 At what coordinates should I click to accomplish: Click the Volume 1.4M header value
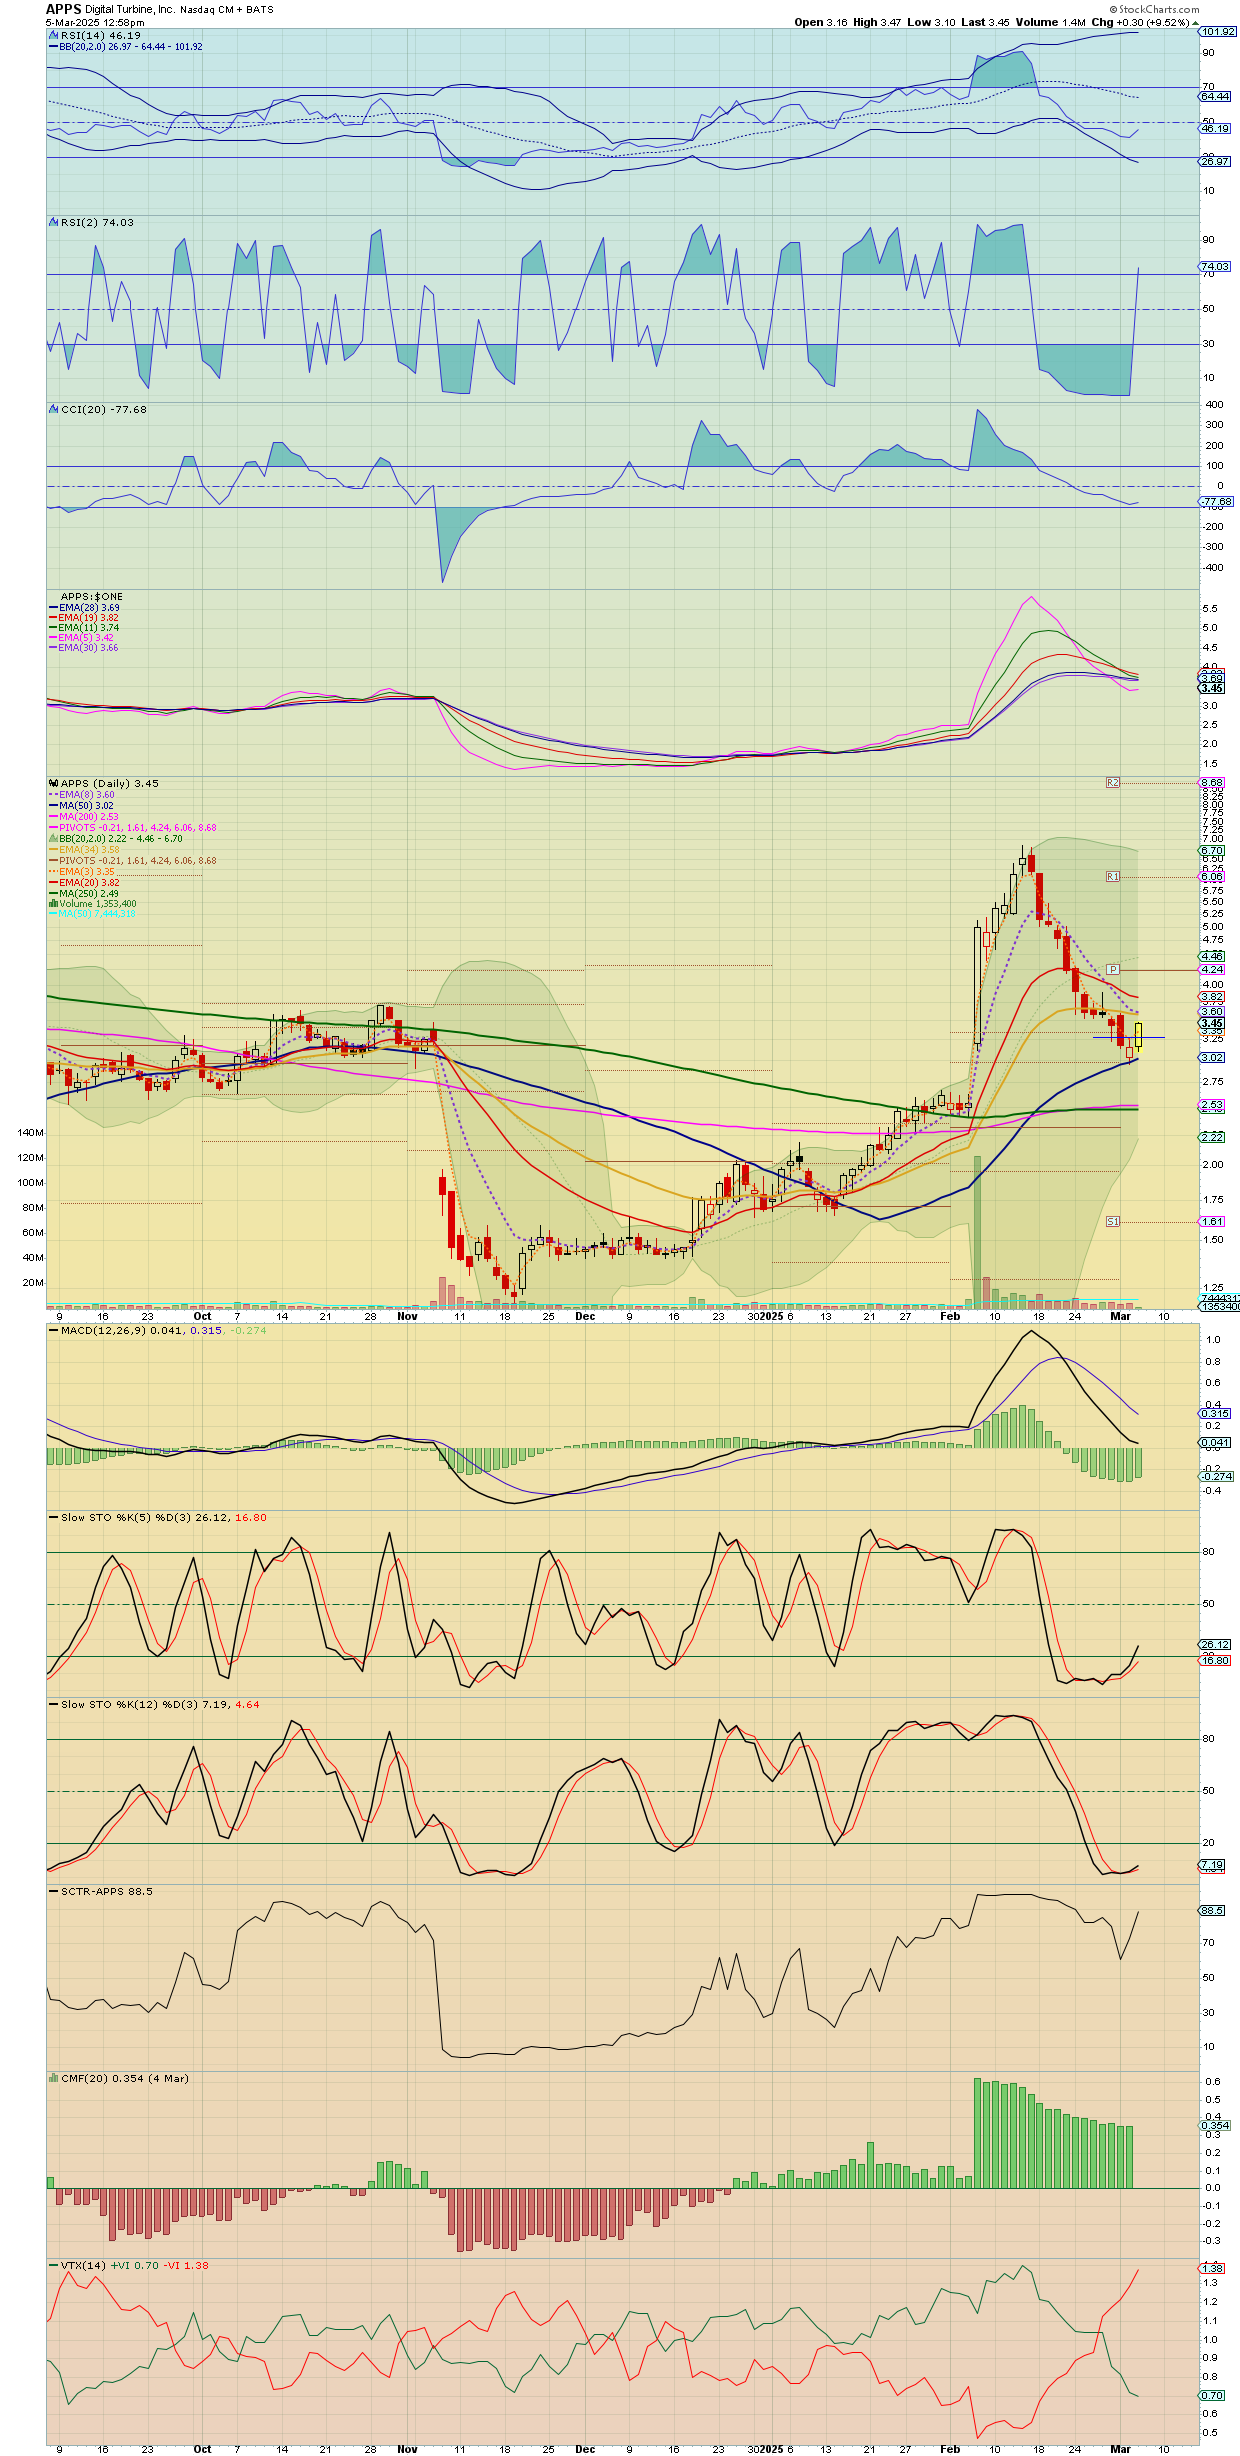tap(1051, 22)
